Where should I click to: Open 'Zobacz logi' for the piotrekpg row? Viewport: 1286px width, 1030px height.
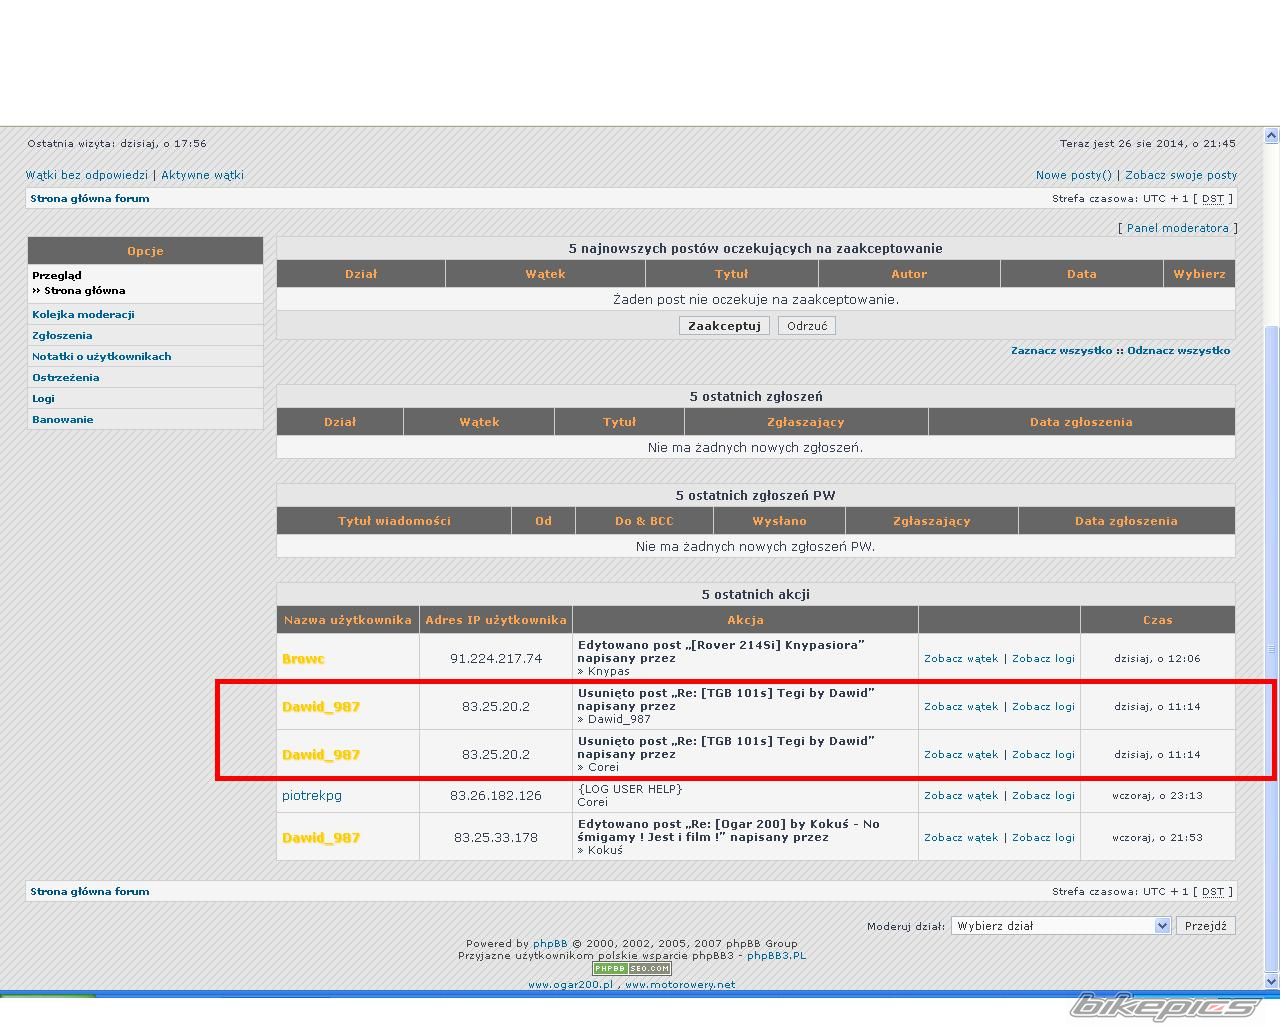pos(1043,796)
